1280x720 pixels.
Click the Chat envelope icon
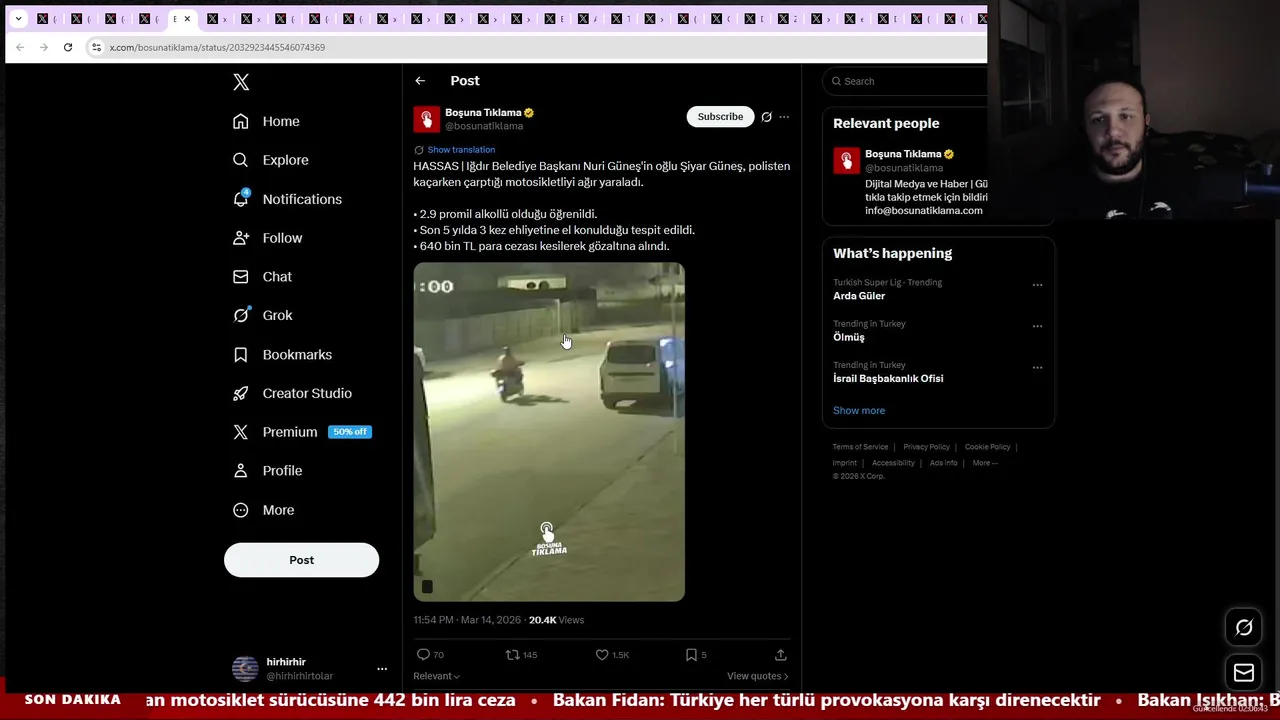241,277
